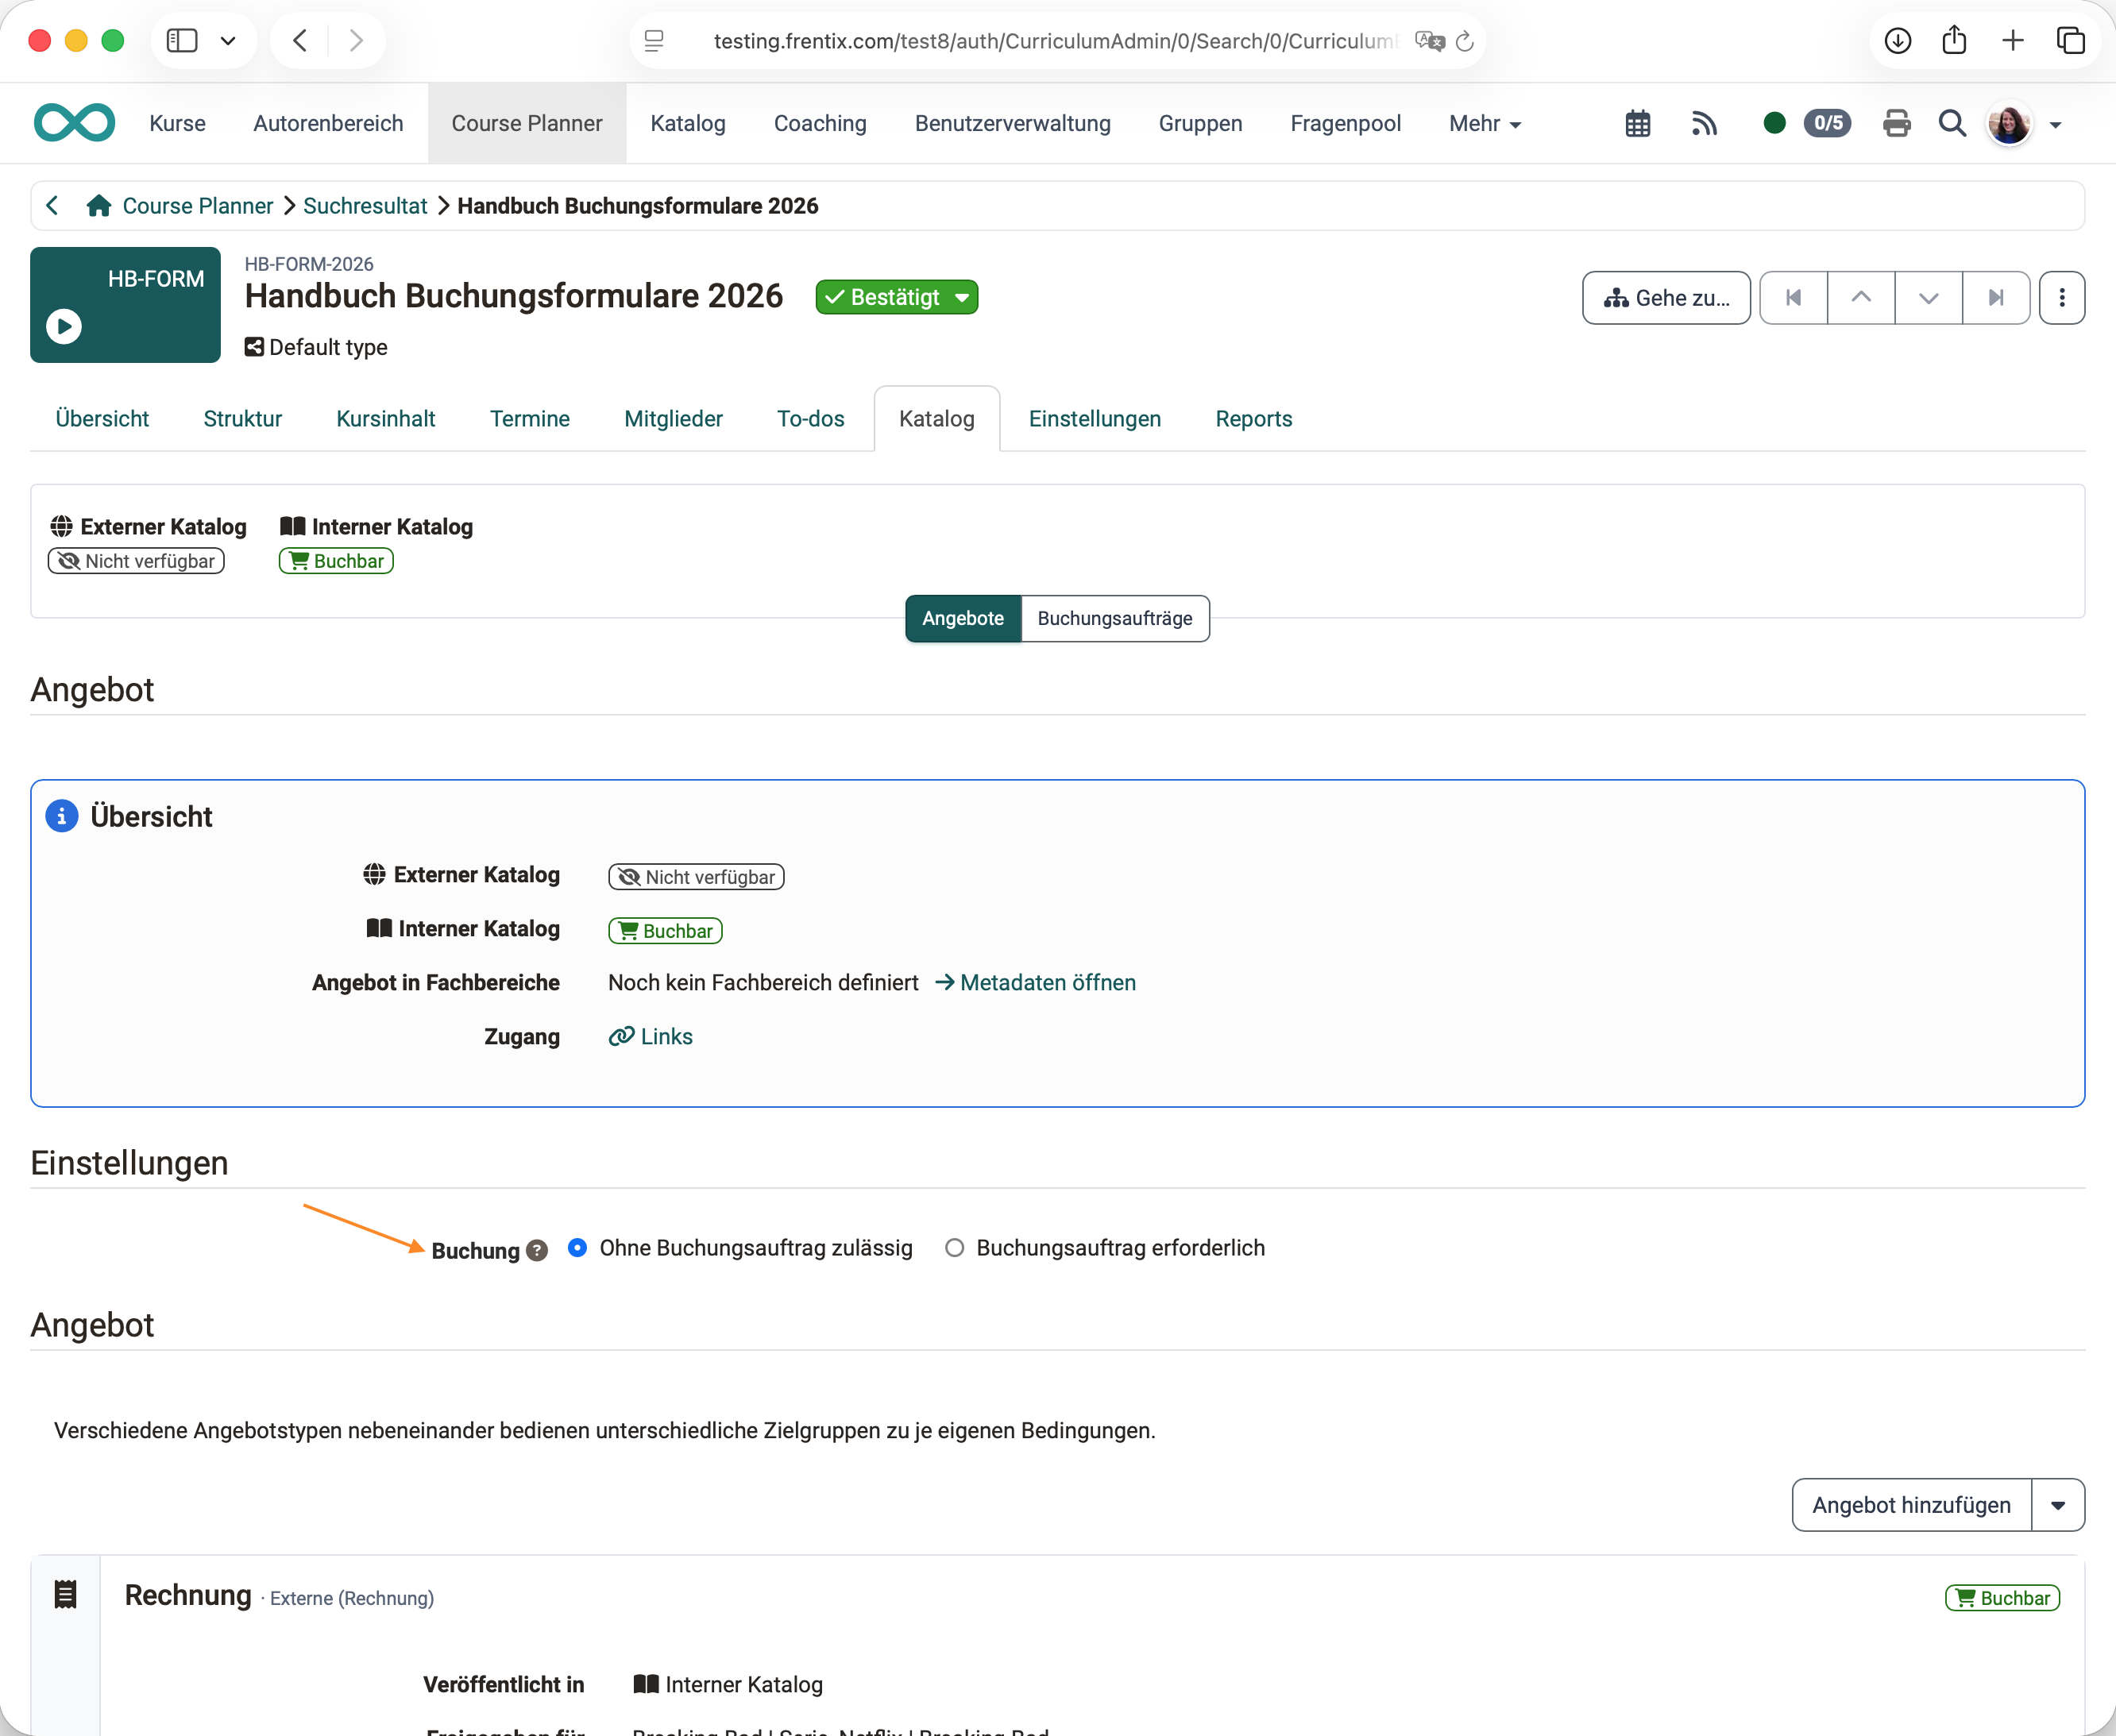Image resolution: width=2116 pixels, height=1736 pixels.
Task: Open the three-dot more actions menu
Action: pyautogui.click(x=2062, y=298)
